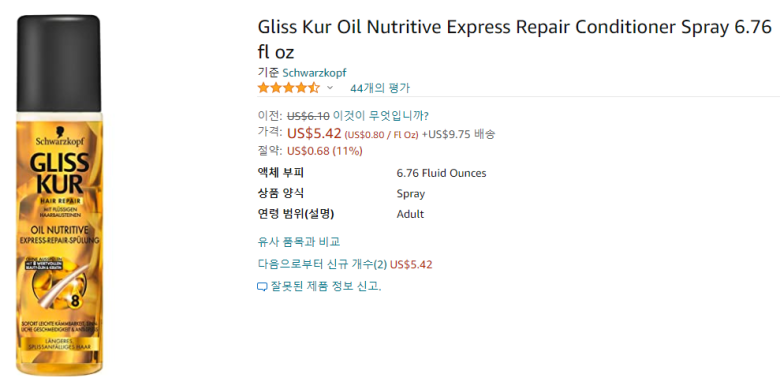This screenshot has height=378, width=780.
Task: Click the 이것이 무엇입니까? help link
Action: pos(381,116)
